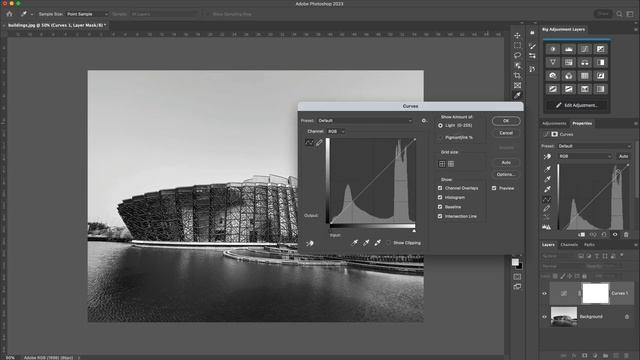Pick the black point eyedropper in the Curves dialog

(355, 243)
